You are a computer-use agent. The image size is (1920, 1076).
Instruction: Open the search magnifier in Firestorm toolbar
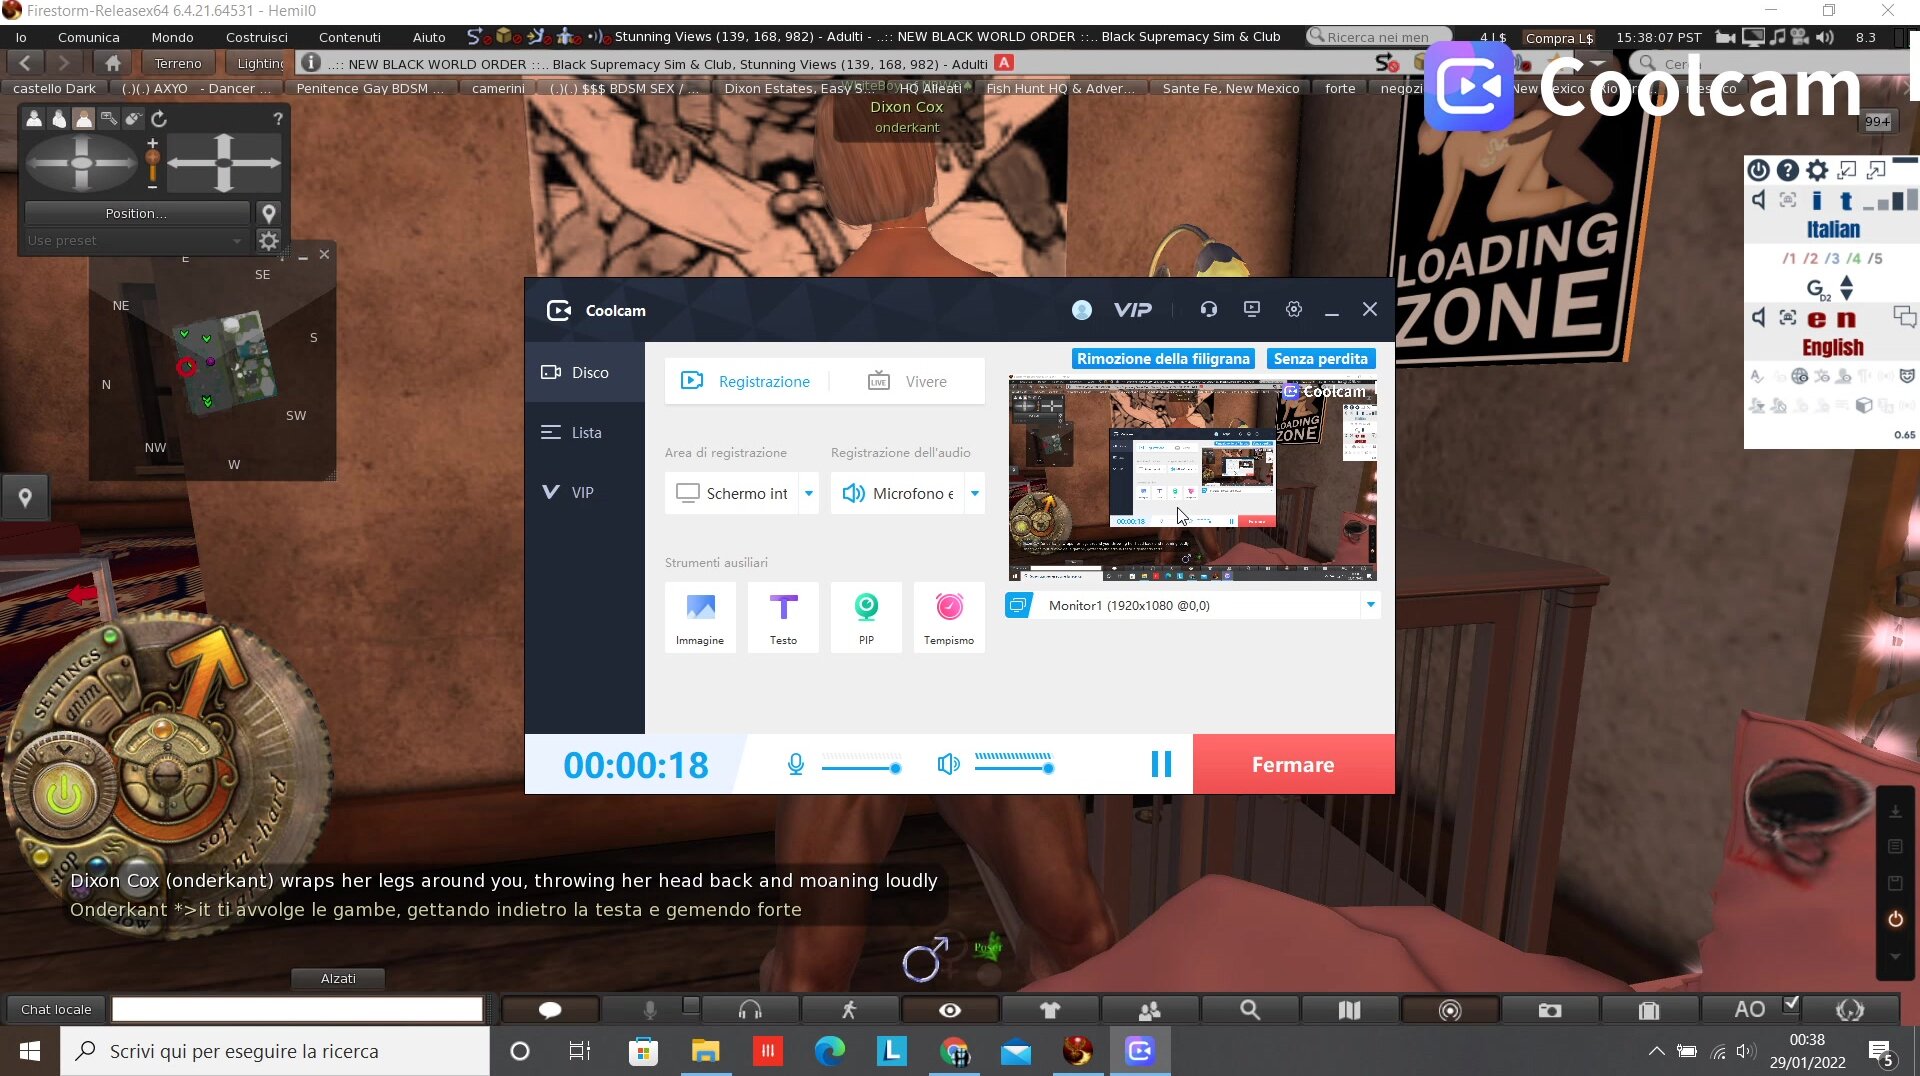[x=1249, y=1010]
